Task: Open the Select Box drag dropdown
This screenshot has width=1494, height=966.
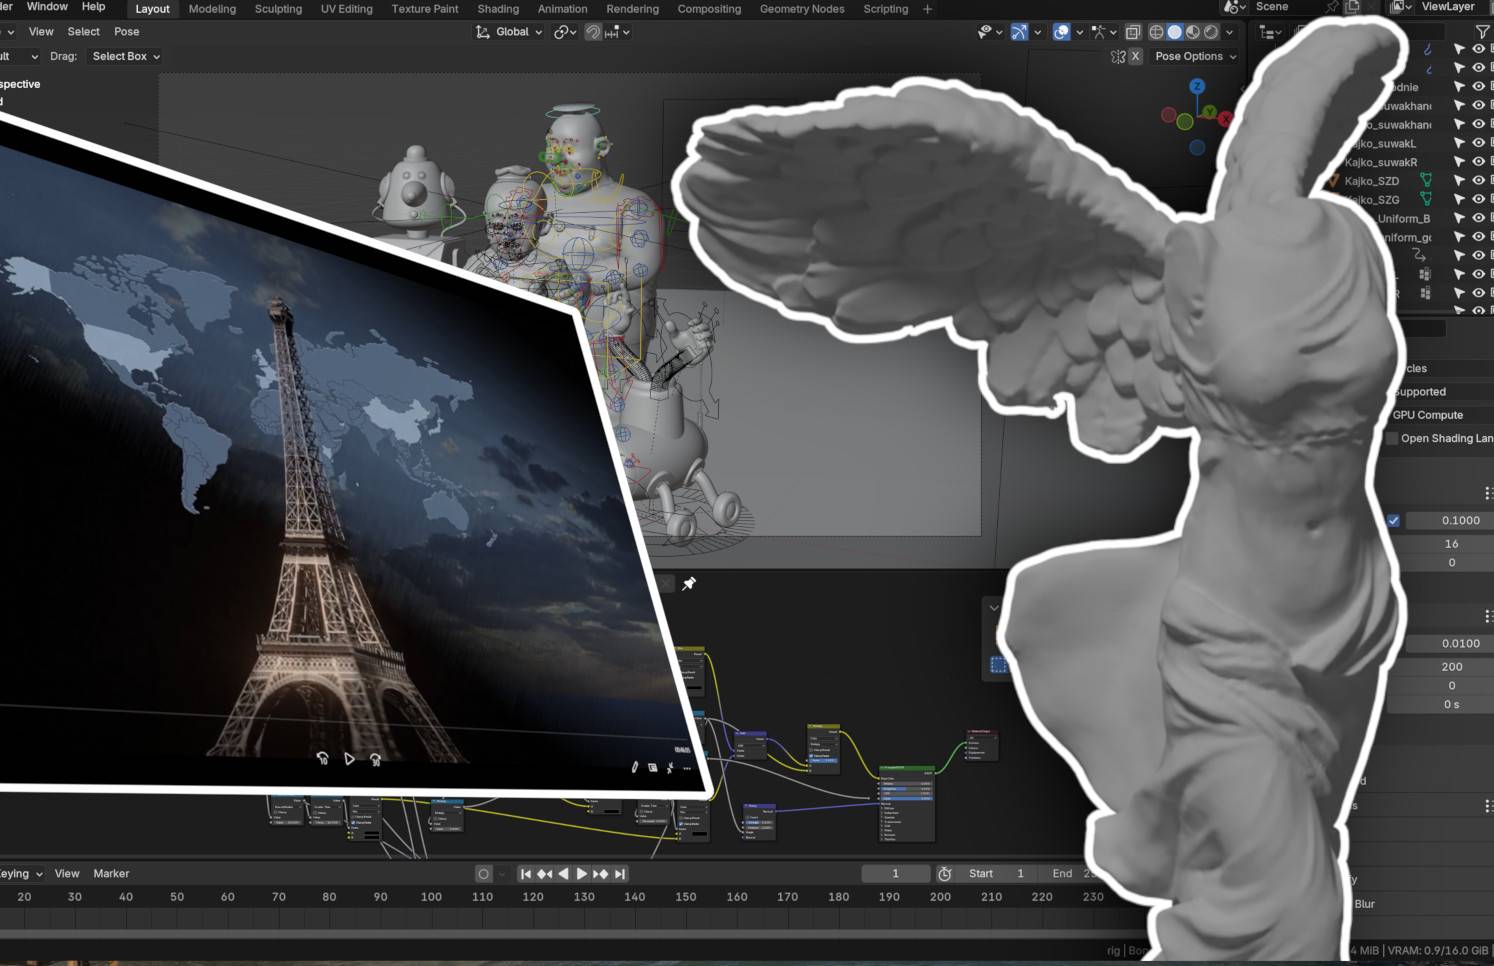Action: (125, 57)
